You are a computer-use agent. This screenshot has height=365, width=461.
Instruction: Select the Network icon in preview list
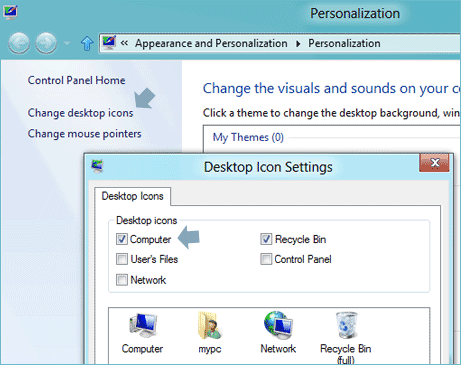[278, 333]
